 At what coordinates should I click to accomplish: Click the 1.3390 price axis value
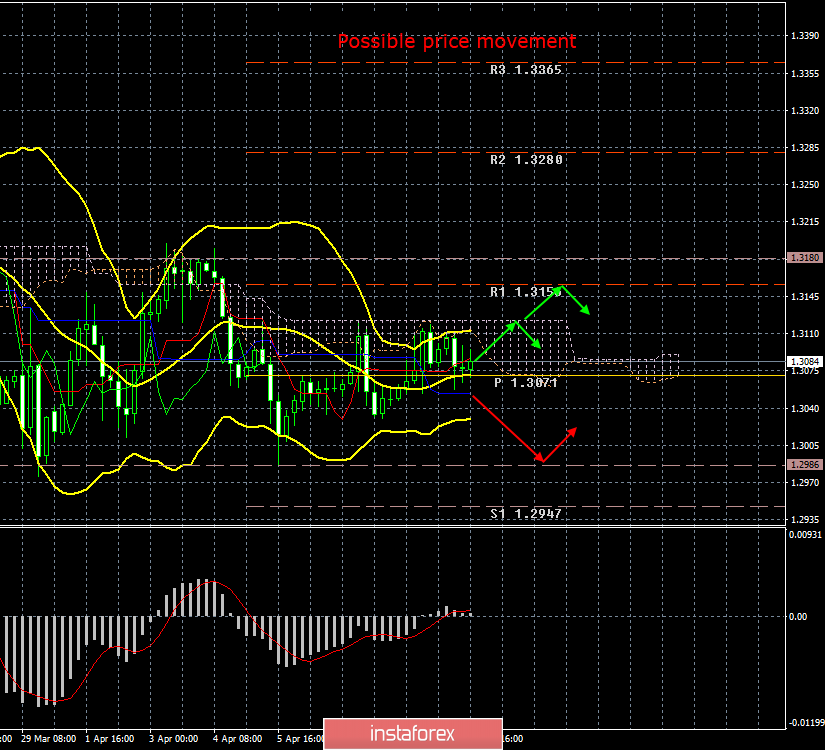click(x=805, y=36)
